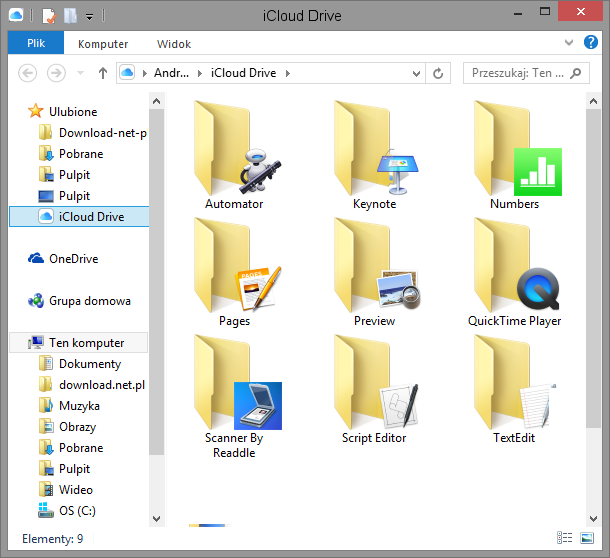
Task: Switch to large icons view in status bar
Action: tap(587, 538)
